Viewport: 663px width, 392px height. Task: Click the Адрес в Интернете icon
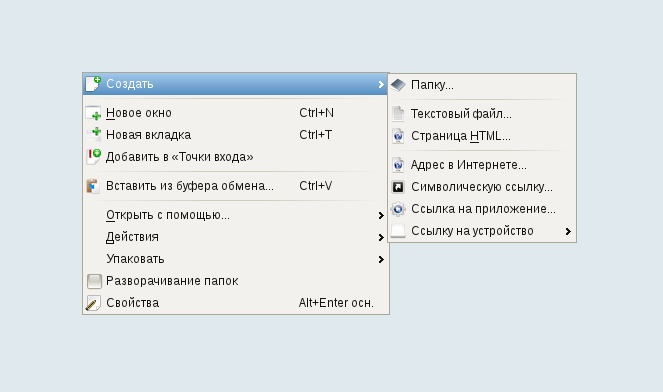[398, 165]
